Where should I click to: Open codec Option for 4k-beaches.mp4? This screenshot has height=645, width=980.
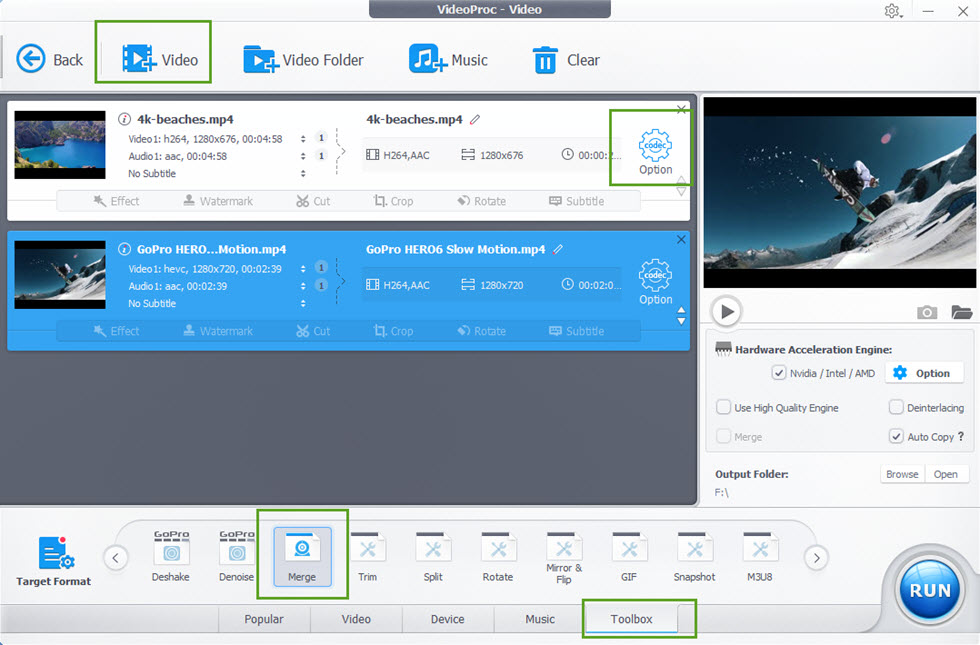click(x=655, y=152)
